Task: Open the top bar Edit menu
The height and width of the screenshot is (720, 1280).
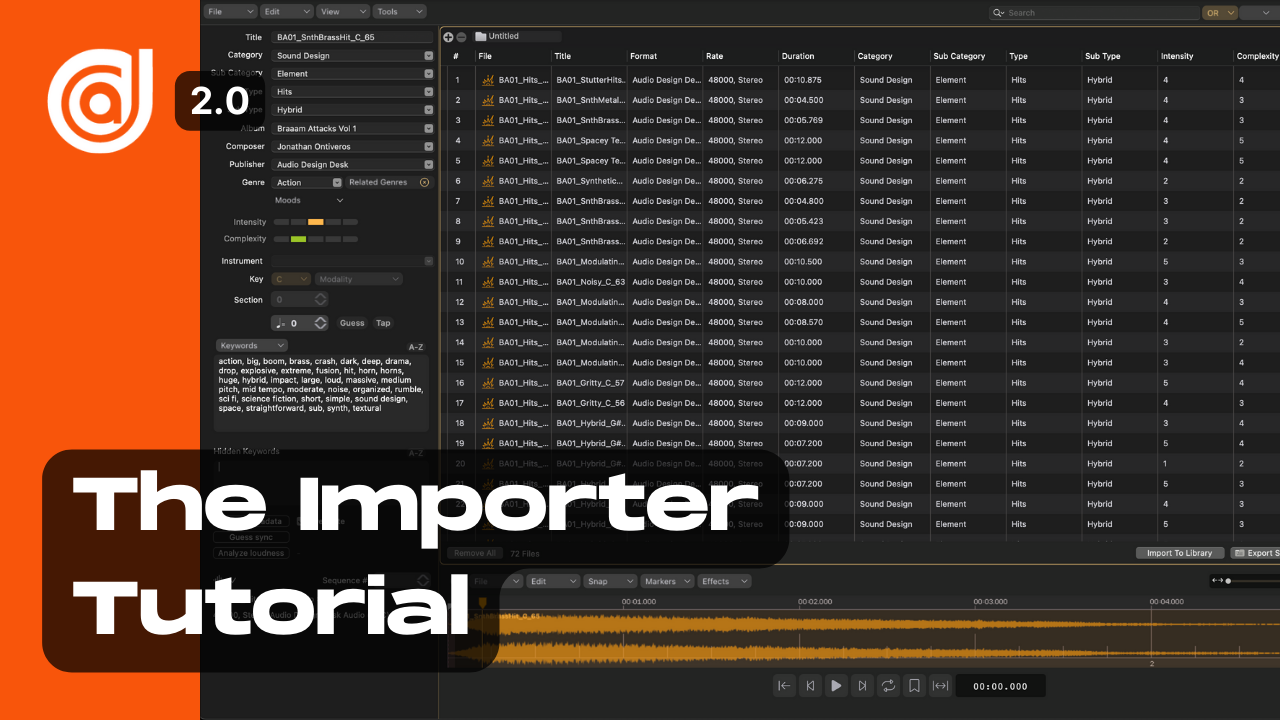Action: pyautogui.click(x=287, y=12)
